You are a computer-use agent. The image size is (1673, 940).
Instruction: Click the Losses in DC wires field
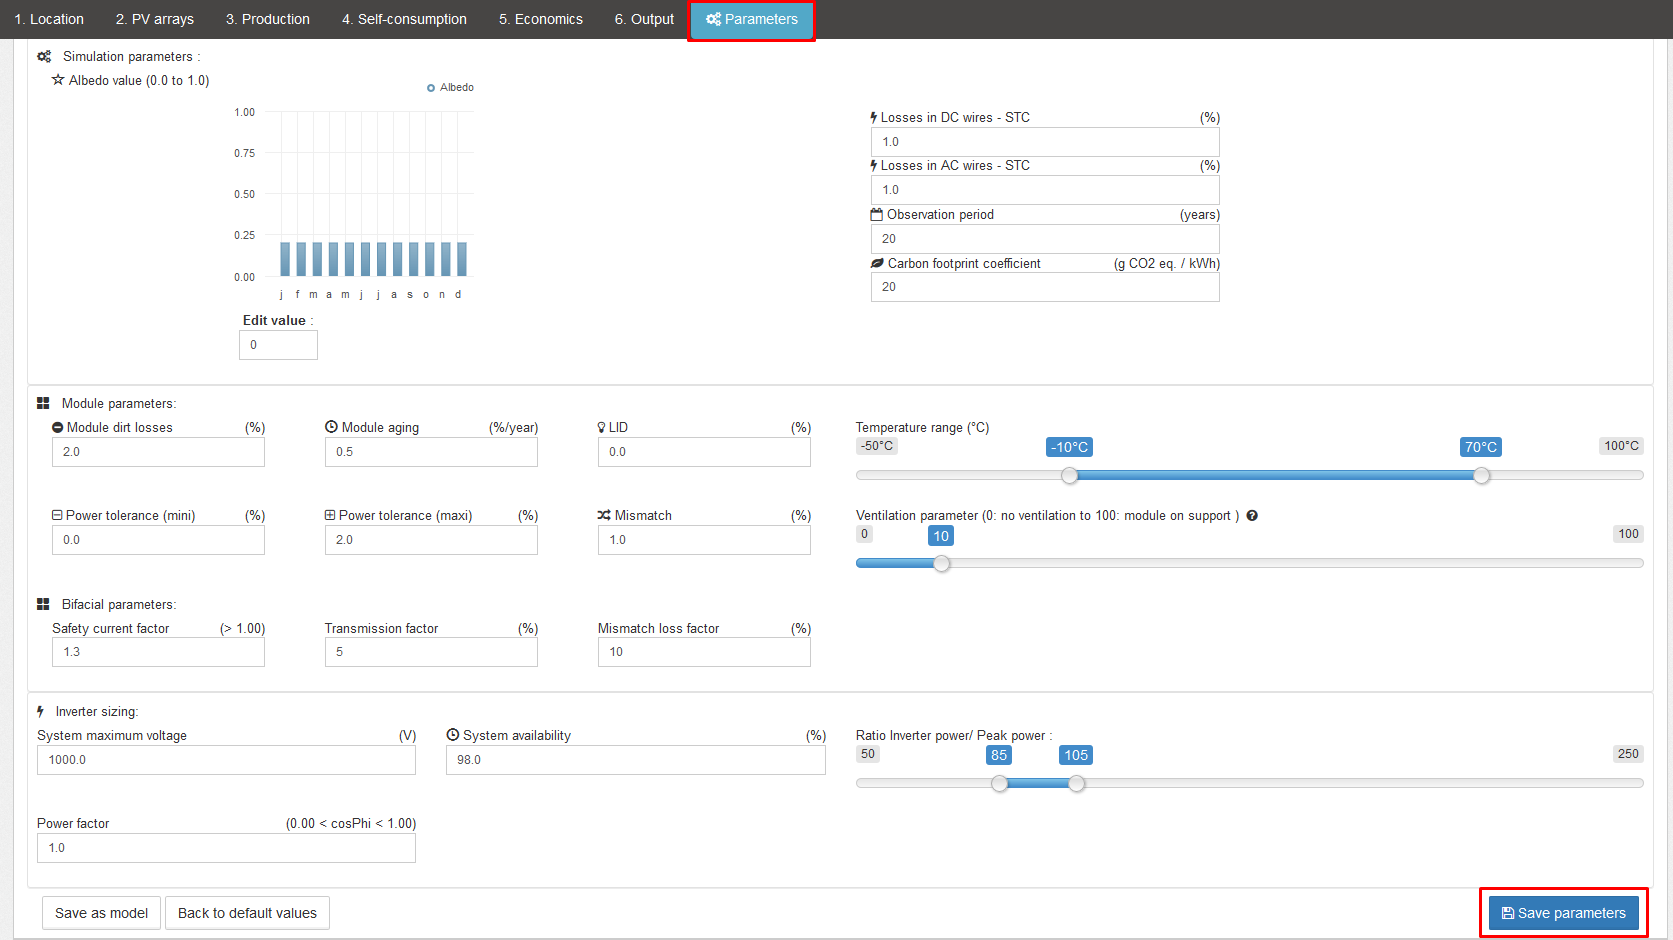[1045, 142]
